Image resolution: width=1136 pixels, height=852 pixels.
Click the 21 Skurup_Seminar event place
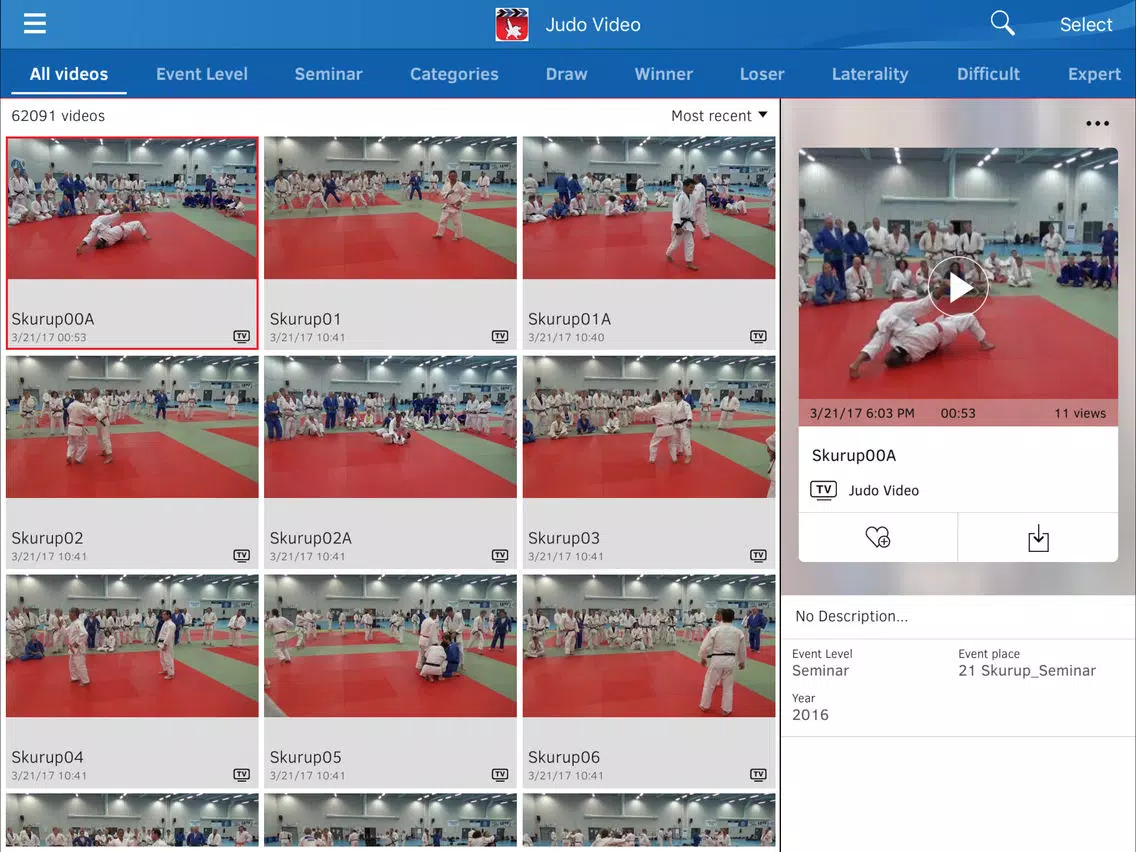(1027, 671)
